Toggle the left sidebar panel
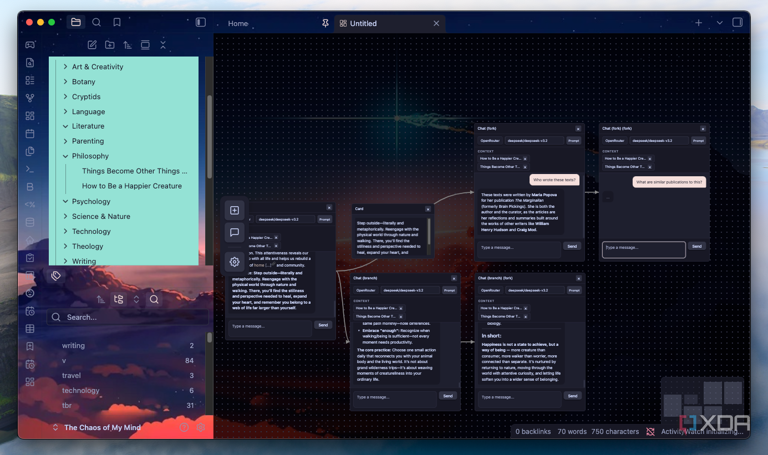Viewport: 768px width, 455px height. point(201,22)
